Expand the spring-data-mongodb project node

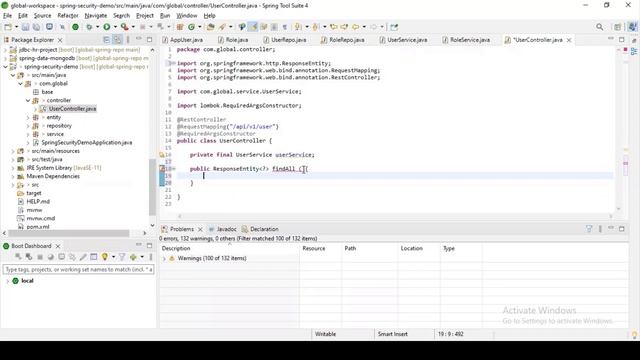[x=5, y=58]
